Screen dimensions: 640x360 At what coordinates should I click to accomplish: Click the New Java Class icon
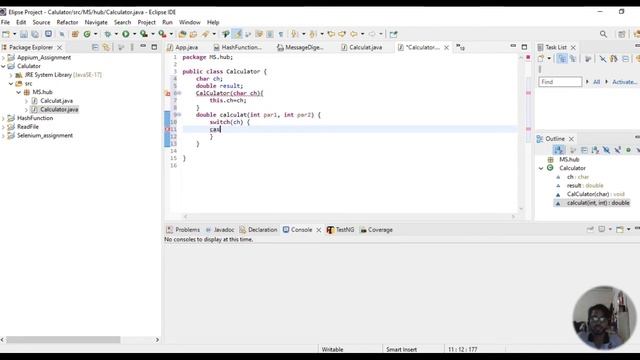point(87,34)
